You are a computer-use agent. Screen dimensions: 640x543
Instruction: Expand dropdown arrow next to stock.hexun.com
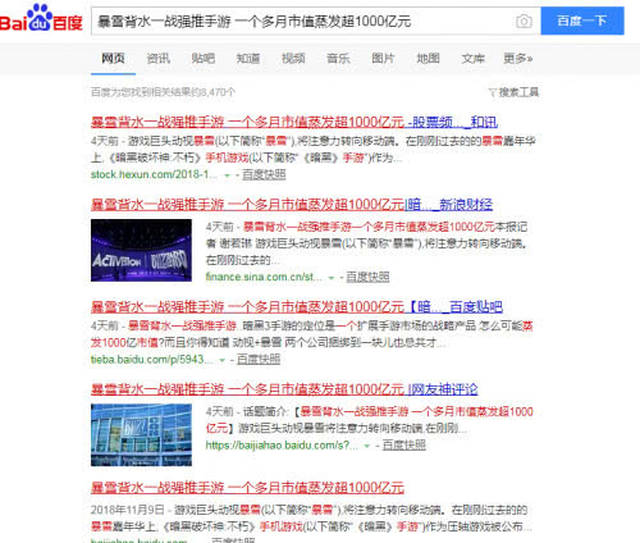click(x=227, y=176)
